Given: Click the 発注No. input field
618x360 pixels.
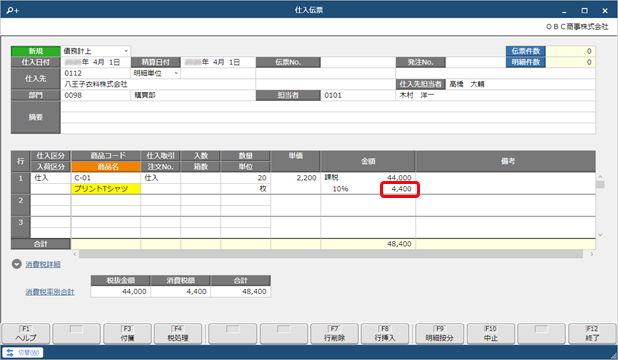Looking at the screenshot, I should pos(475,62).
